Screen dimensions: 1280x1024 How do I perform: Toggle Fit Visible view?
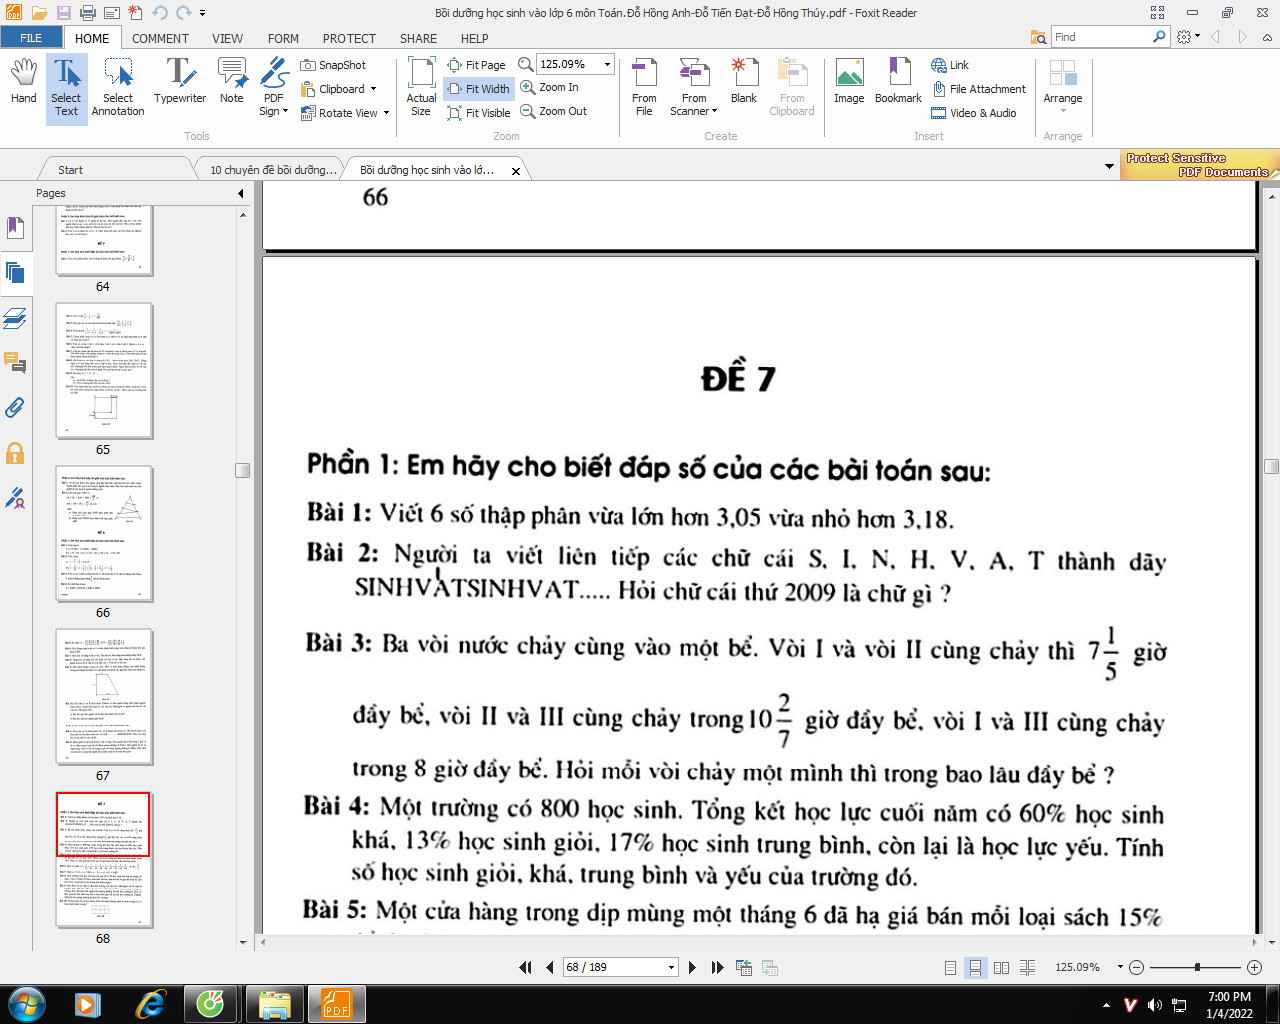478,113
